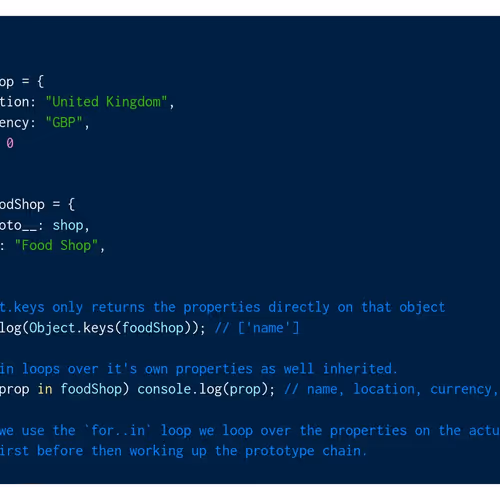Click the "Food Shop" string literal

click(x=56, y=246)
